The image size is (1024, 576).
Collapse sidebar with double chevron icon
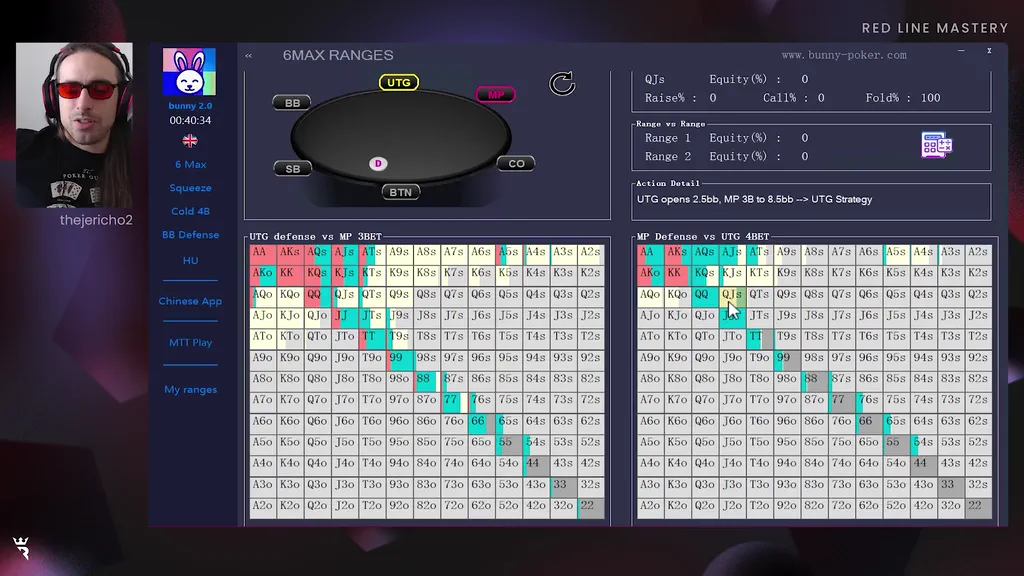pos(249,56)
